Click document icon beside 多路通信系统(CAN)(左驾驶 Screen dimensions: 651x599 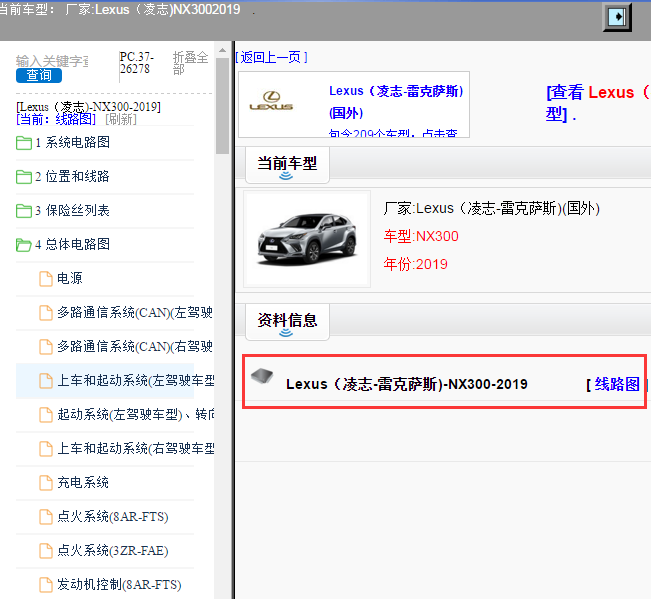[x=46, y=313]
